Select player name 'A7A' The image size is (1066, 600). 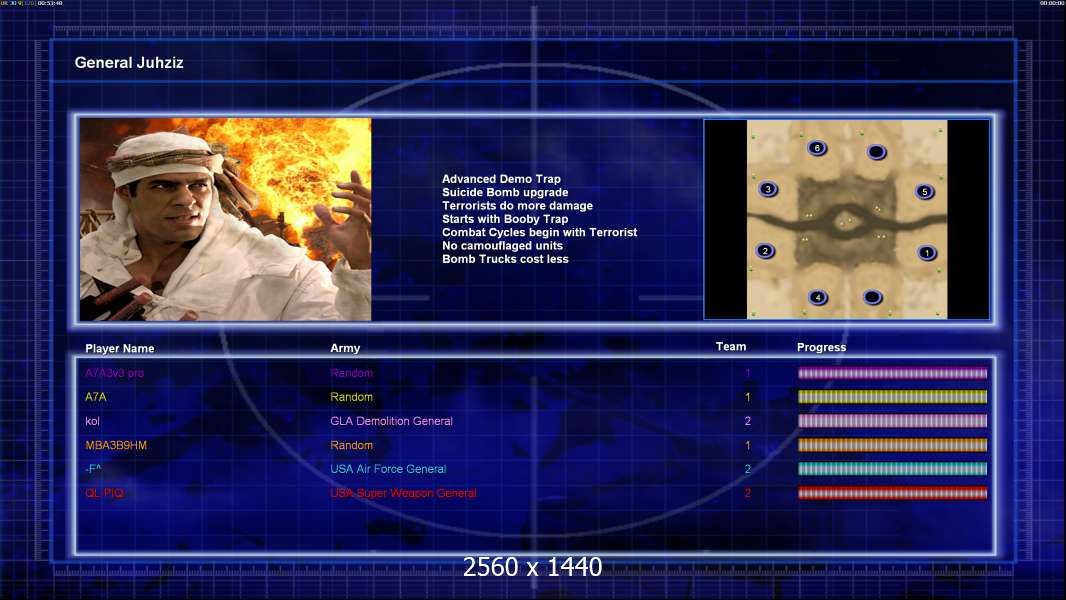tap(96, 397)
